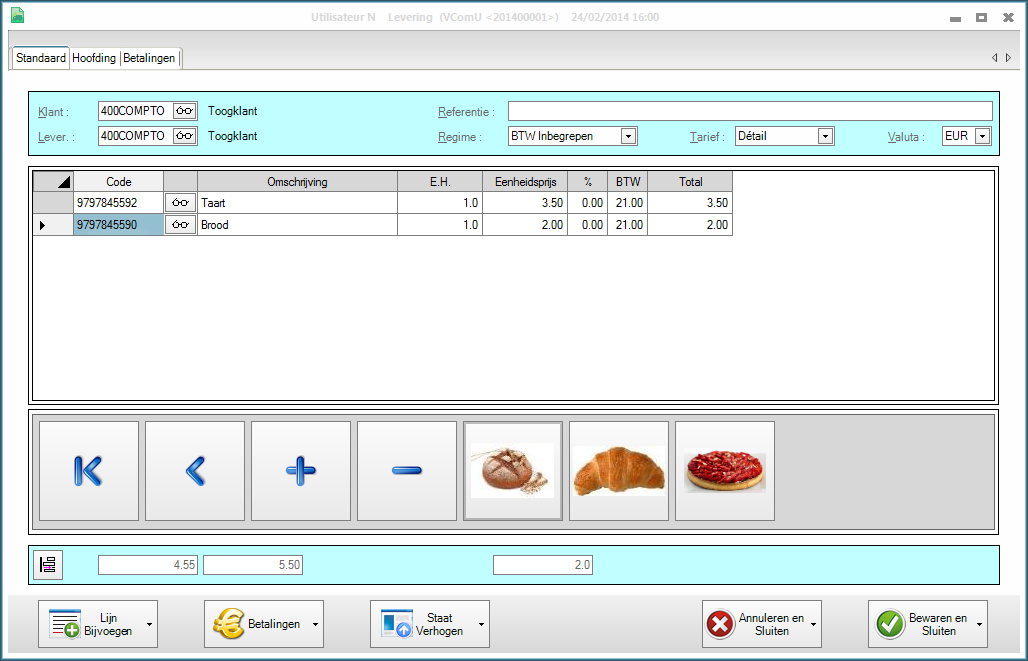Click the lookup icon in the Taart row
1028x661 pixels.
click(180, 203)
